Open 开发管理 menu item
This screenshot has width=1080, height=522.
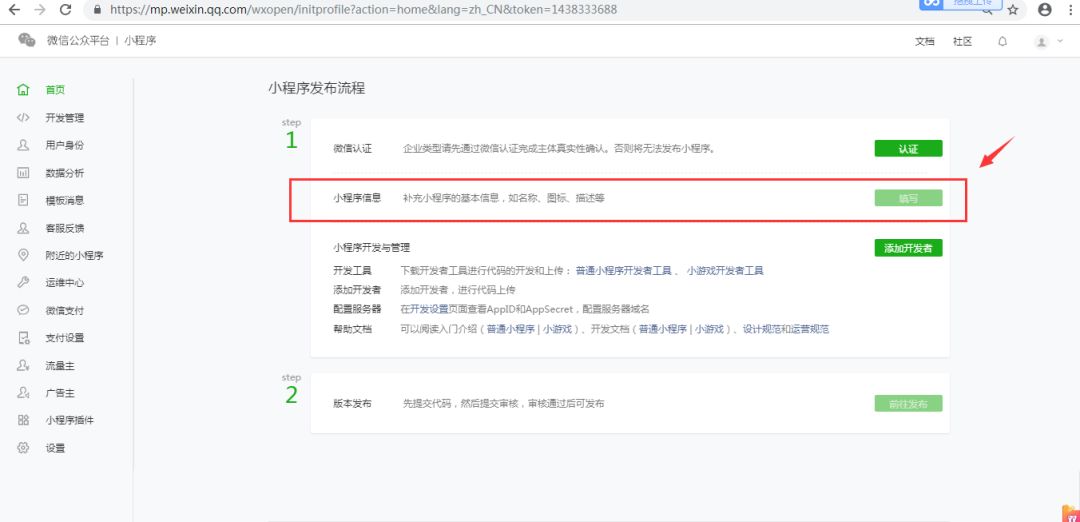tap(65, 118)
